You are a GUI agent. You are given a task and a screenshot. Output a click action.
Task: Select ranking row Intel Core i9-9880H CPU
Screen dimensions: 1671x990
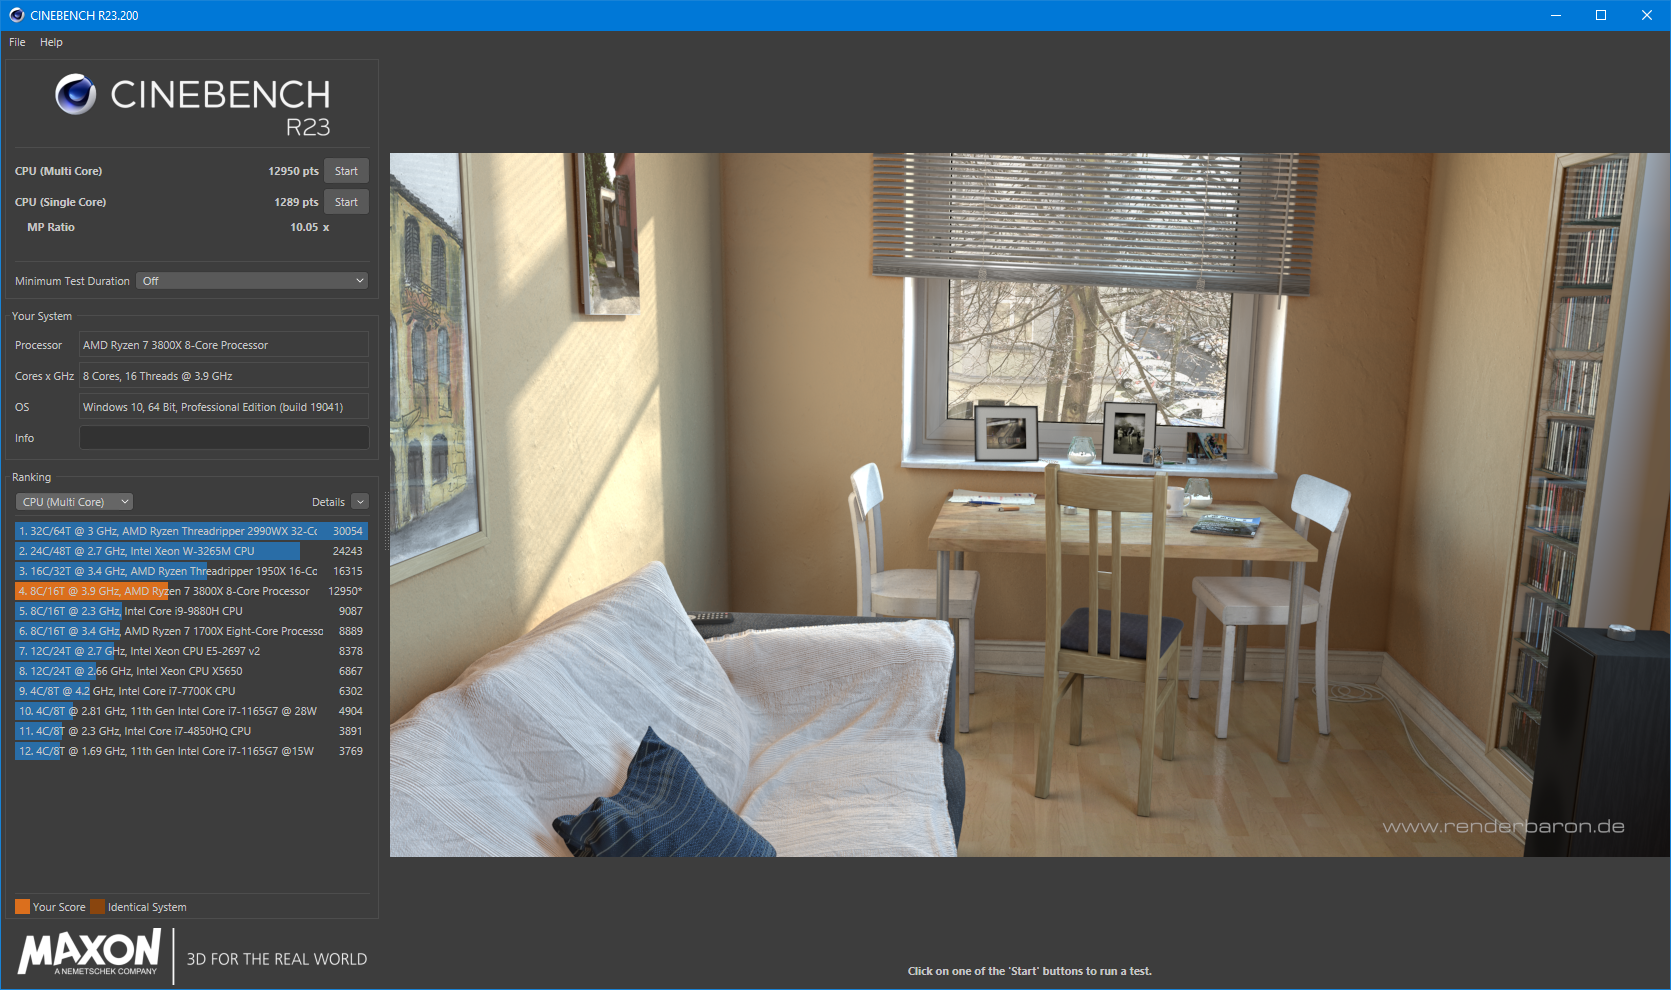(x=191, y=611)
